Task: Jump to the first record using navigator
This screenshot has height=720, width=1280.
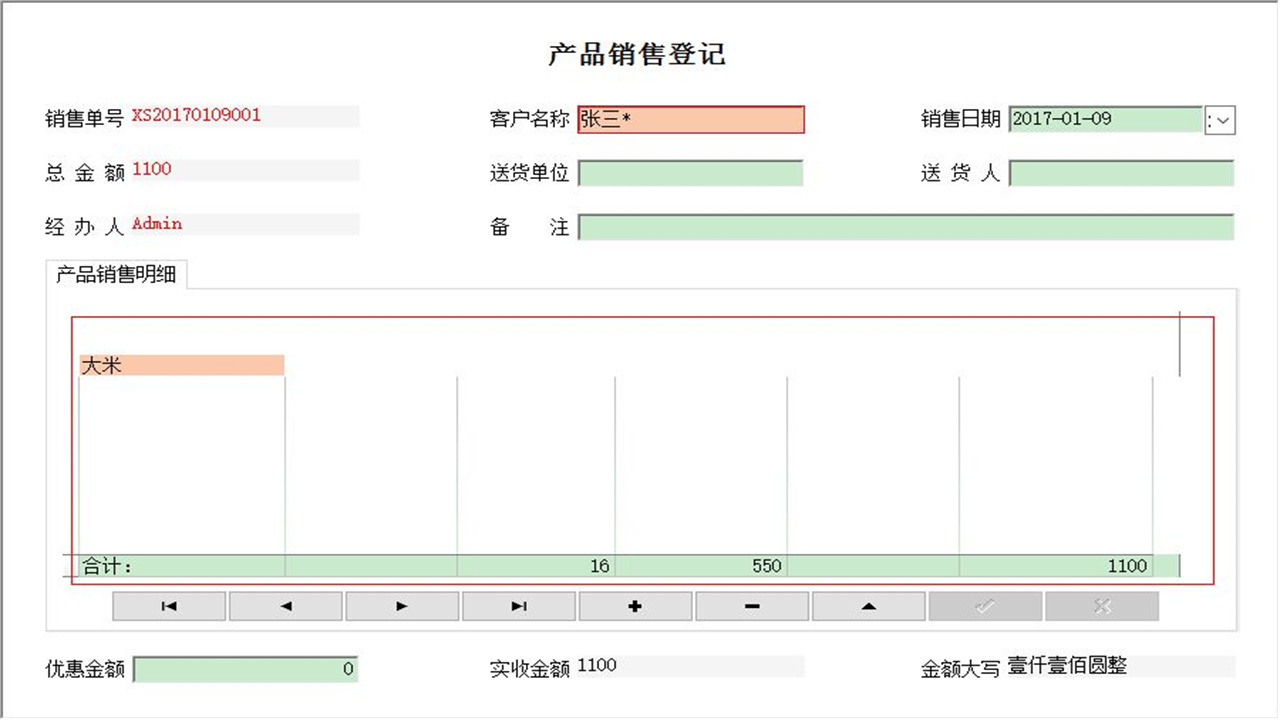Action: pyautogui.click(x=168, y=605)
